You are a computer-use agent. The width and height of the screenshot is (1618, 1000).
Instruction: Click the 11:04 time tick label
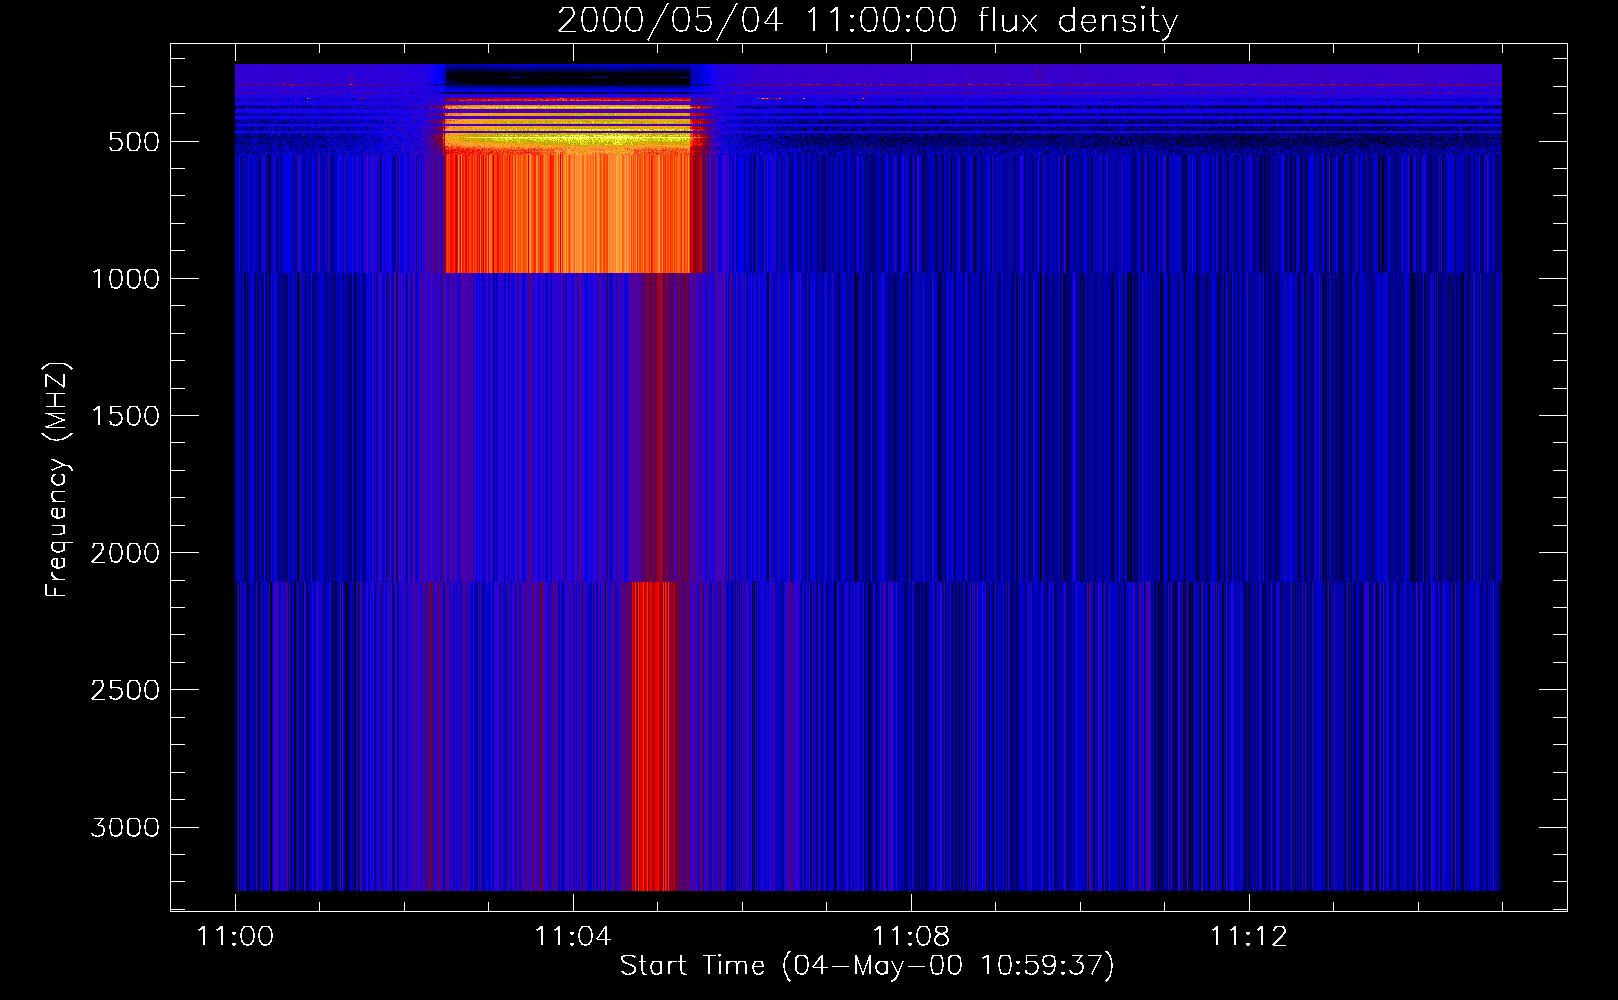point(573,937)
